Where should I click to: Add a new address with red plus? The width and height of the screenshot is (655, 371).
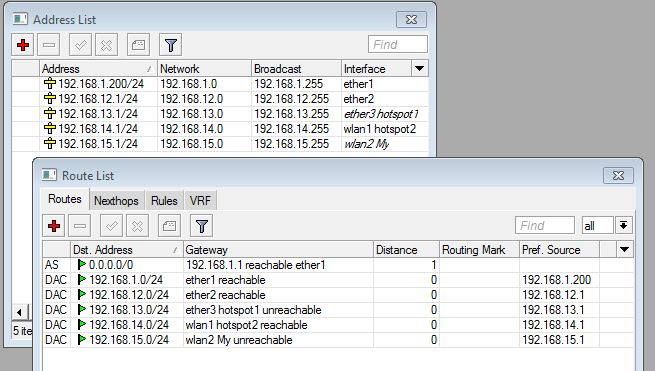point(23,45)
